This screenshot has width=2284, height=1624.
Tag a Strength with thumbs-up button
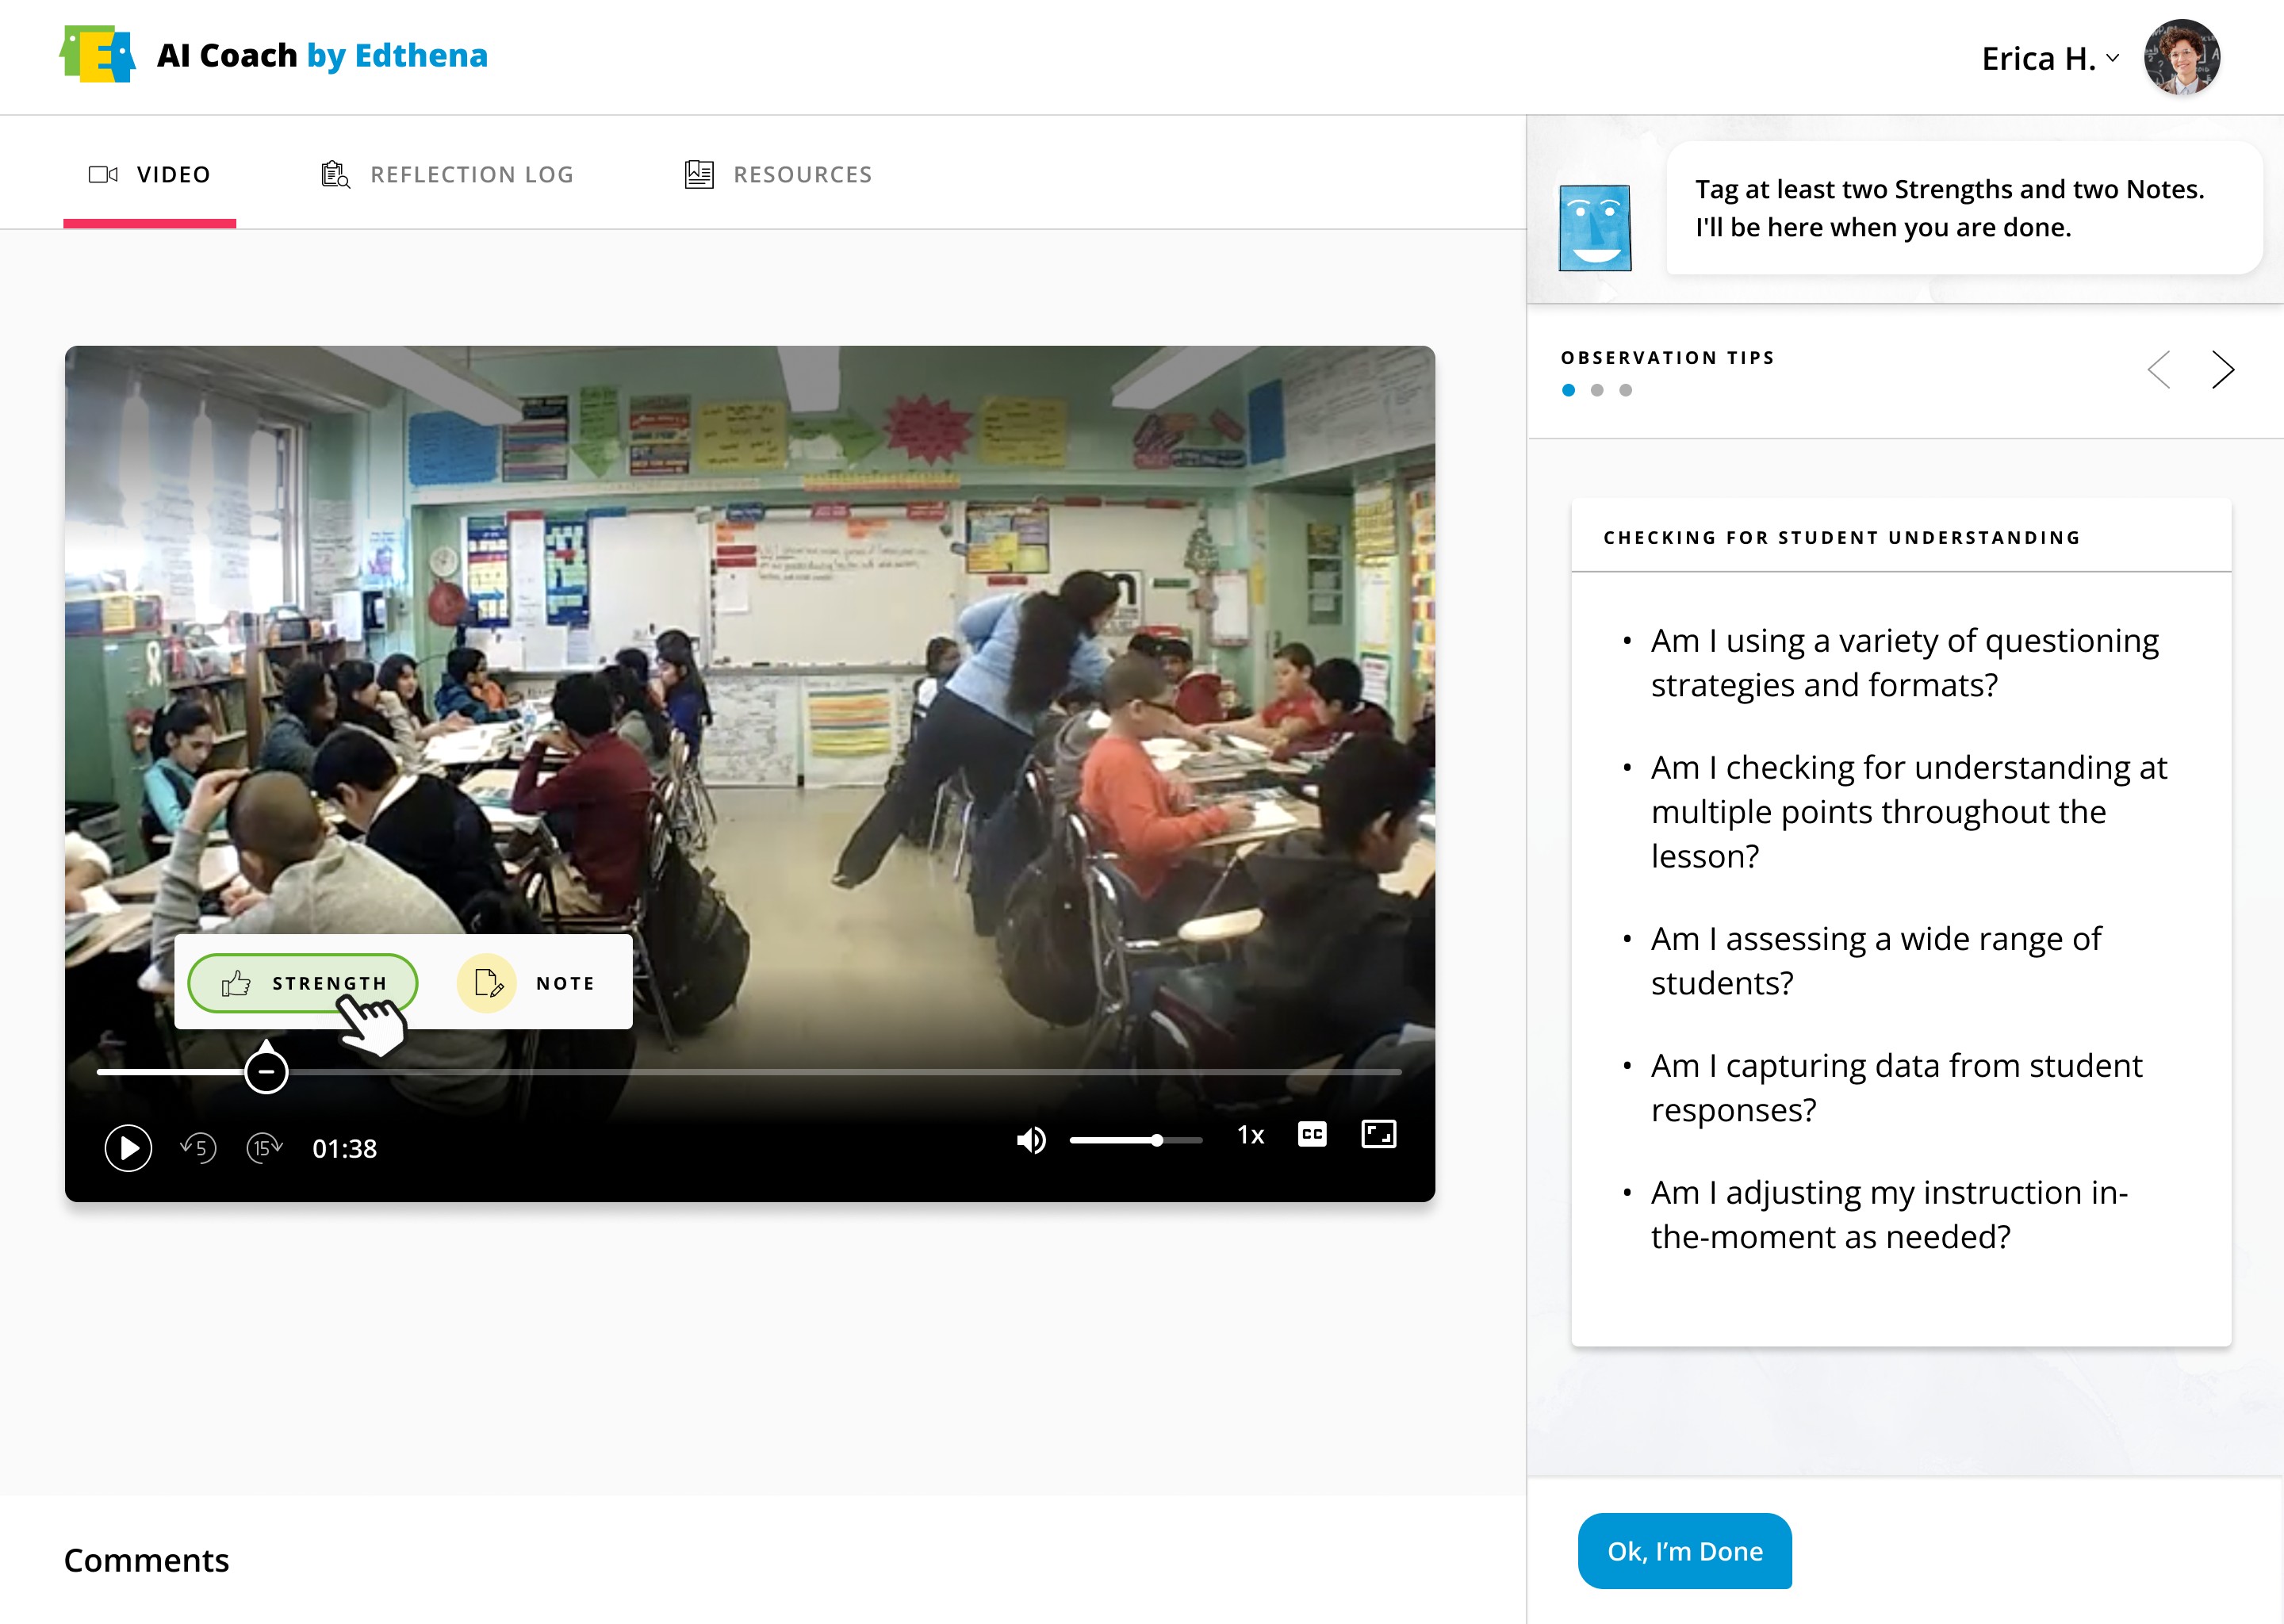(x=302, y=983)
